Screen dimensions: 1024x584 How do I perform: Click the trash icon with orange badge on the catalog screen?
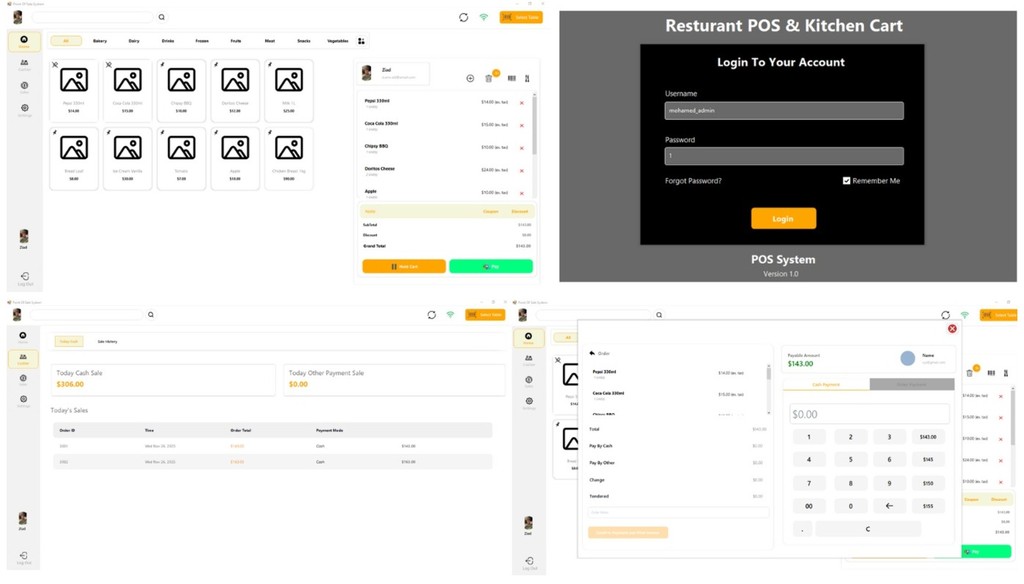488,78
